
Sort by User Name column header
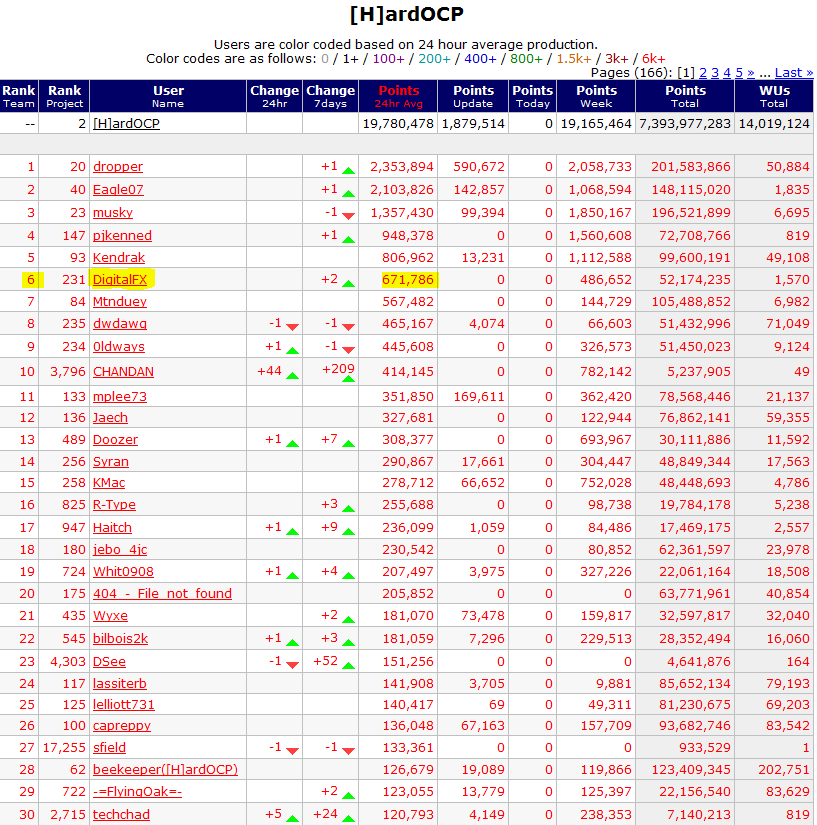(168, 96)
